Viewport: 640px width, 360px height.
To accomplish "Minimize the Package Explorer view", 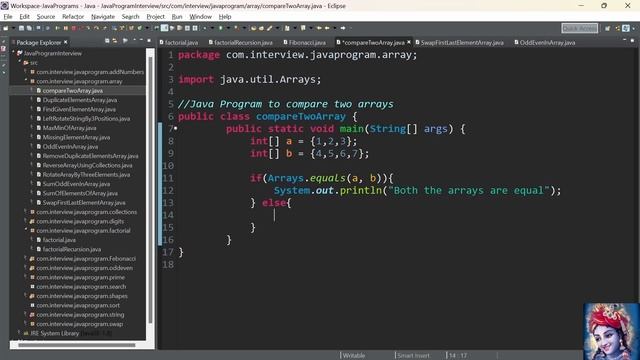I will click(141, 40).
